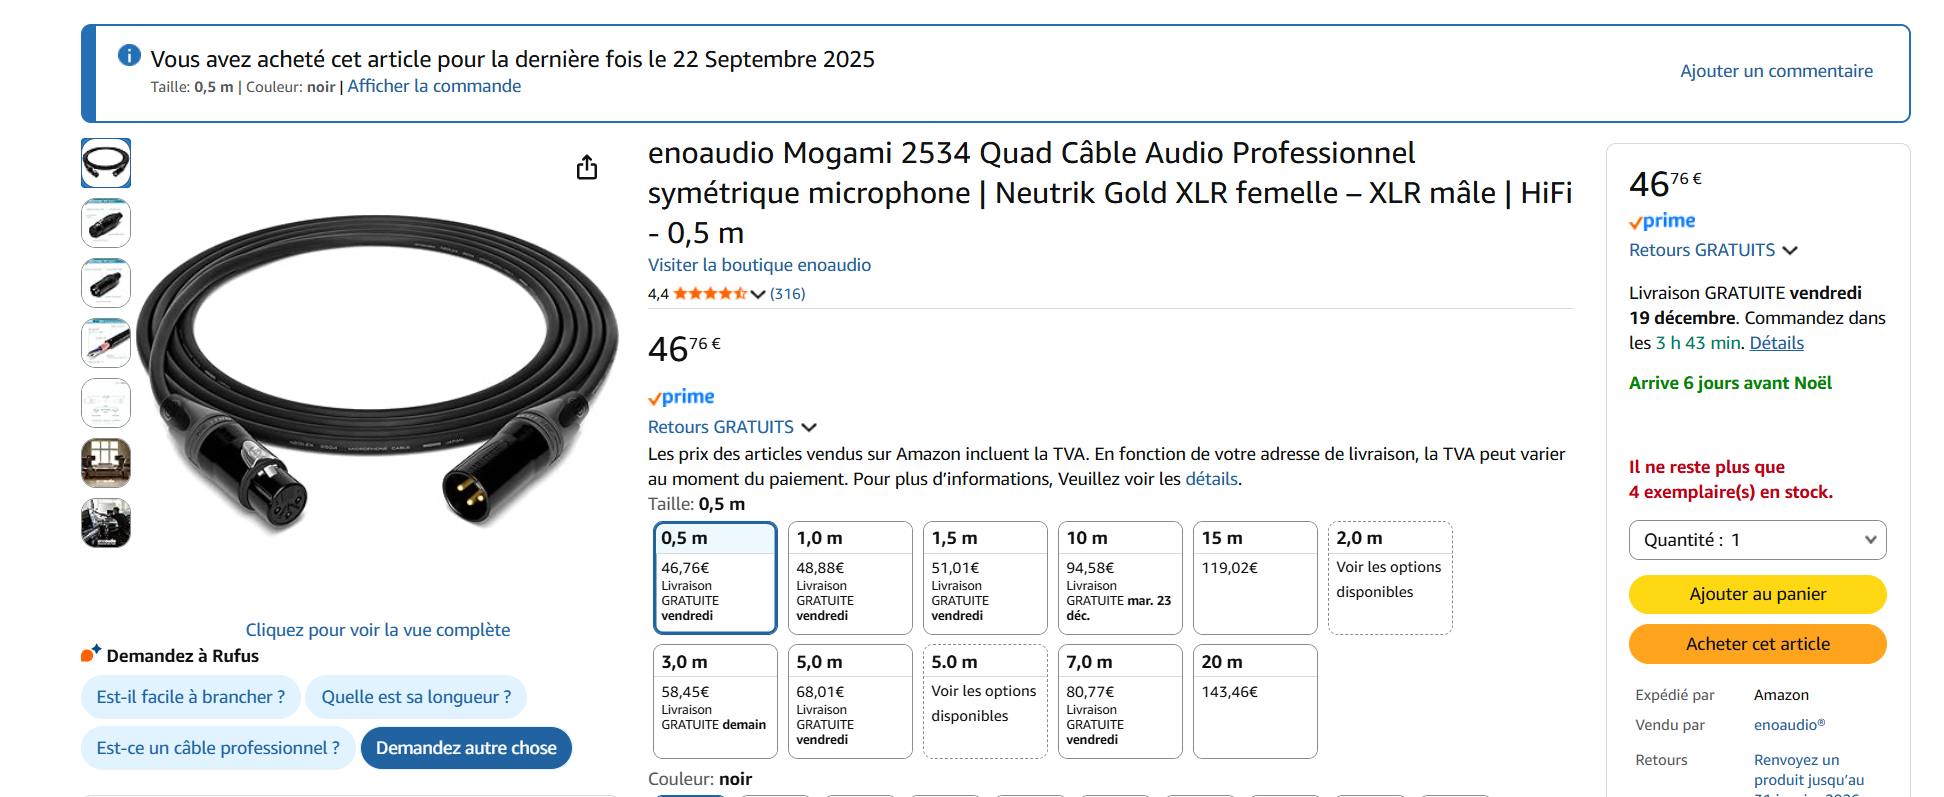The image size is (1944, 797).
Task: Choose the 3,0 m cable length
Action: (x=714, y=701)
